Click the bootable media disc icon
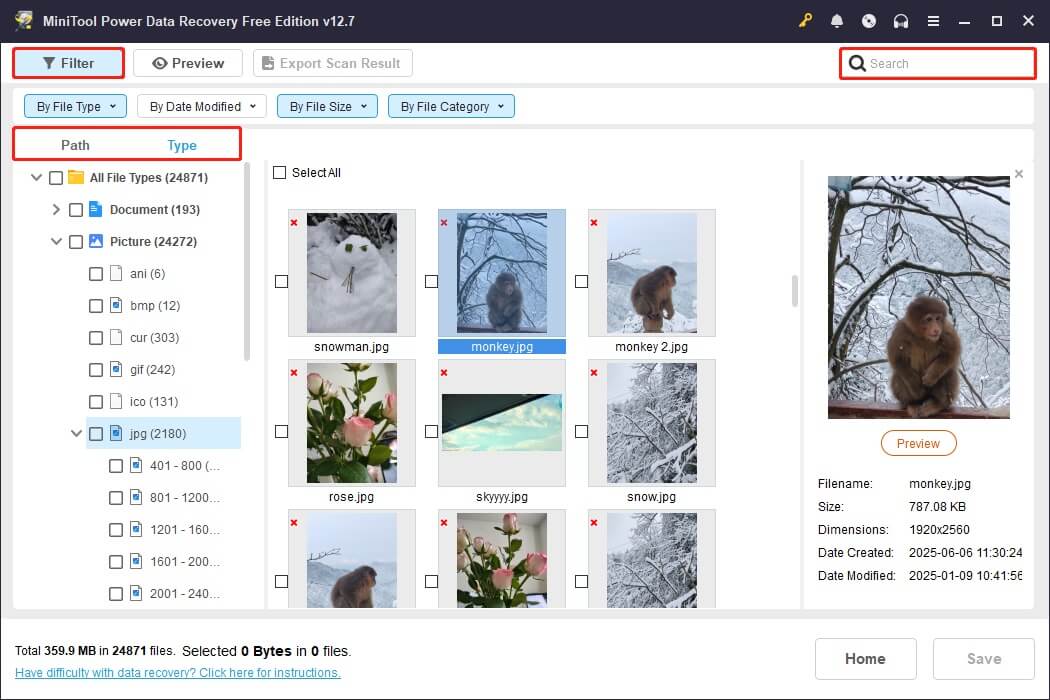Image resolution: width=1050 pixels, height=700 pixels. (x=869, y=20)
